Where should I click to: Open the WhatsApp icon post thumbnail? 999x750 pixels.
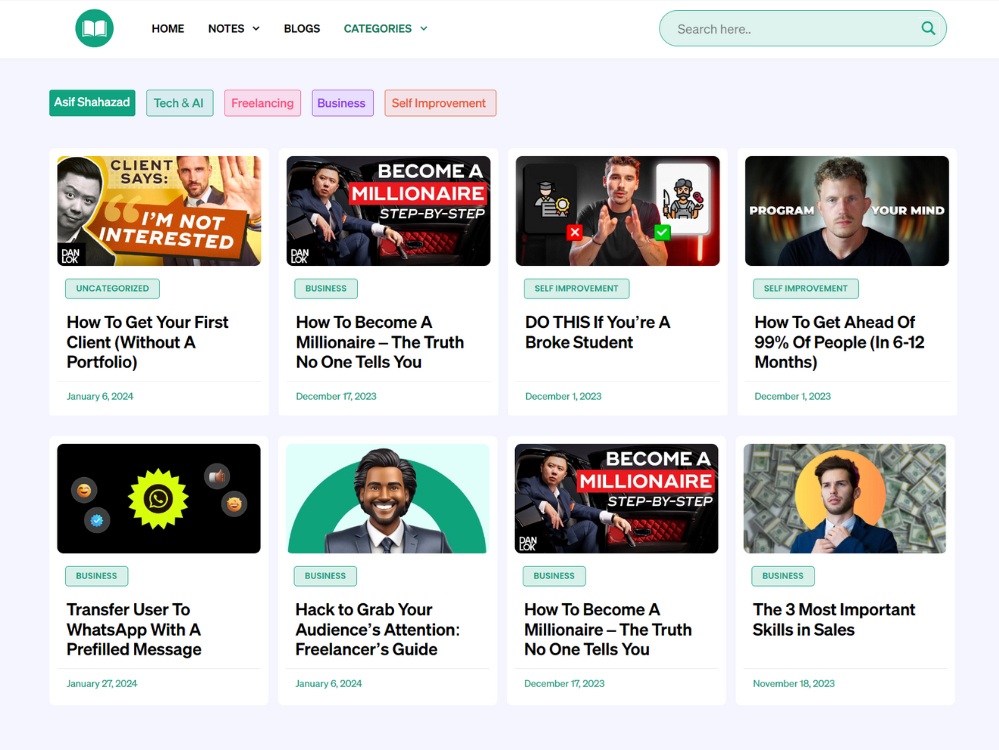(x=159, y=498)
